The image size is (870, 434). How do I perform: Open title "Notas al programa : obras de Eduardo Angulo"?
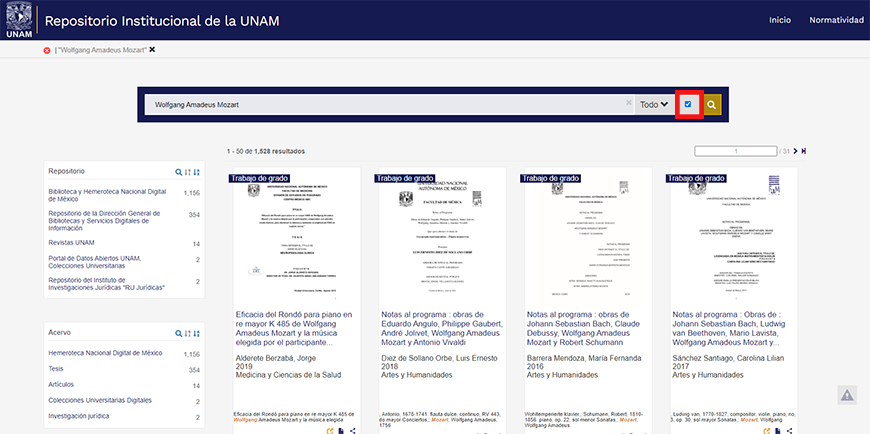coord(442,329)
